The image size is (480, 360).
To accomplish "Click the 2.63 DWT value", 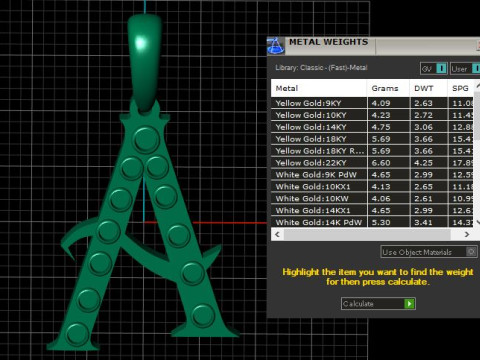I will [x=424, y=103].
